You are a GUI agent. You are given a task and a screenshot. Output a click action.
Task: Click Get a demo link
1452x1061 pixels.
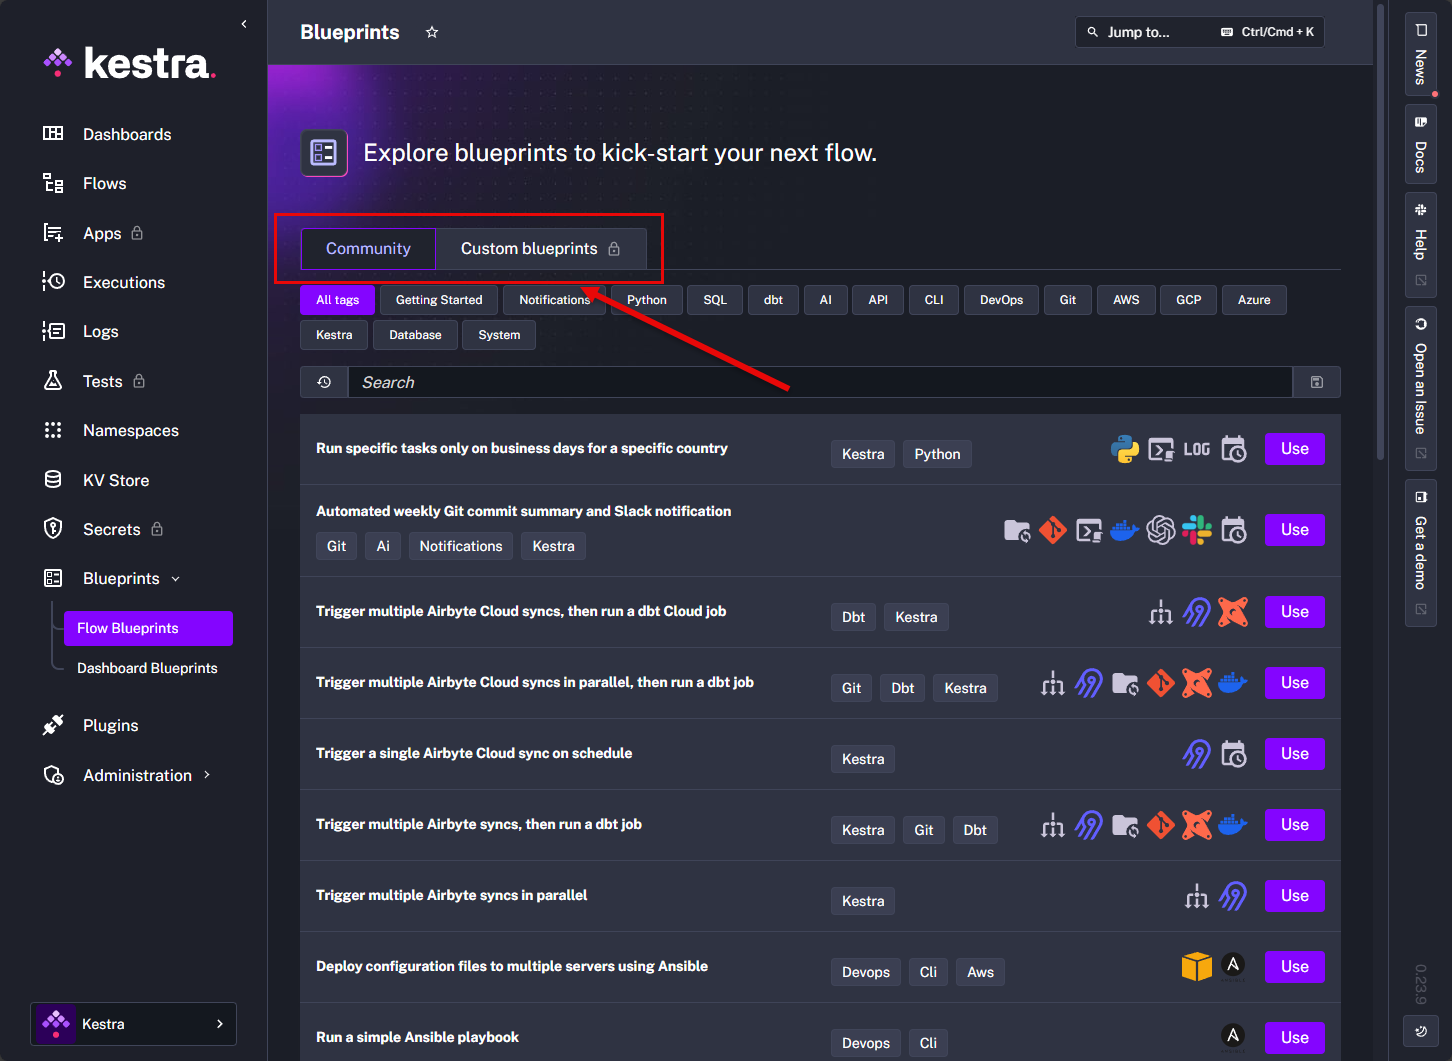click(x=1420, y=552)
